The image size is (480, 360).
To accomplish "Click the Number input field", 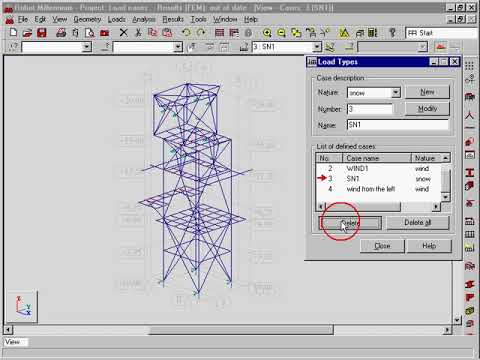I will 370,109.
